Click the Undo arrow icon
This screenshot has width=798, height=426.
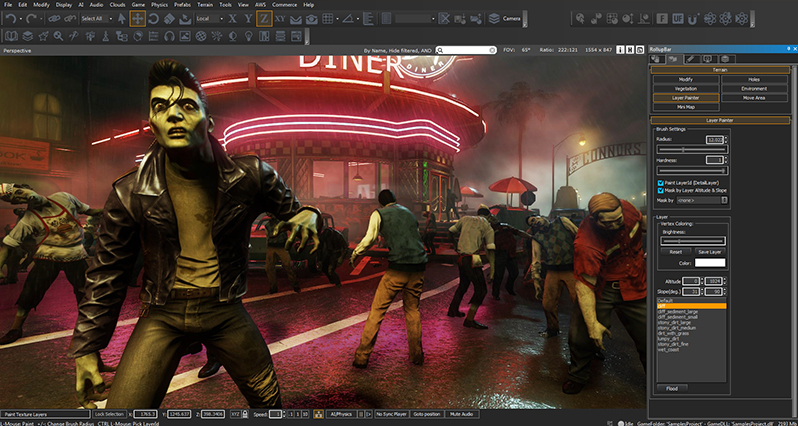[9, 19]
